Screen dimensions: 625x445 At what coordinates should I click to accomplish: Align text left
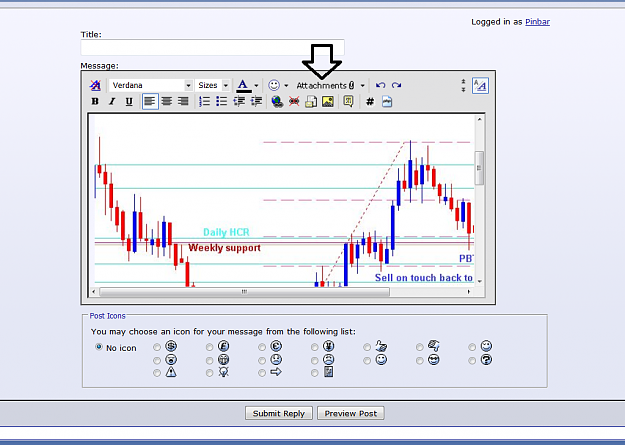point(150,102)
